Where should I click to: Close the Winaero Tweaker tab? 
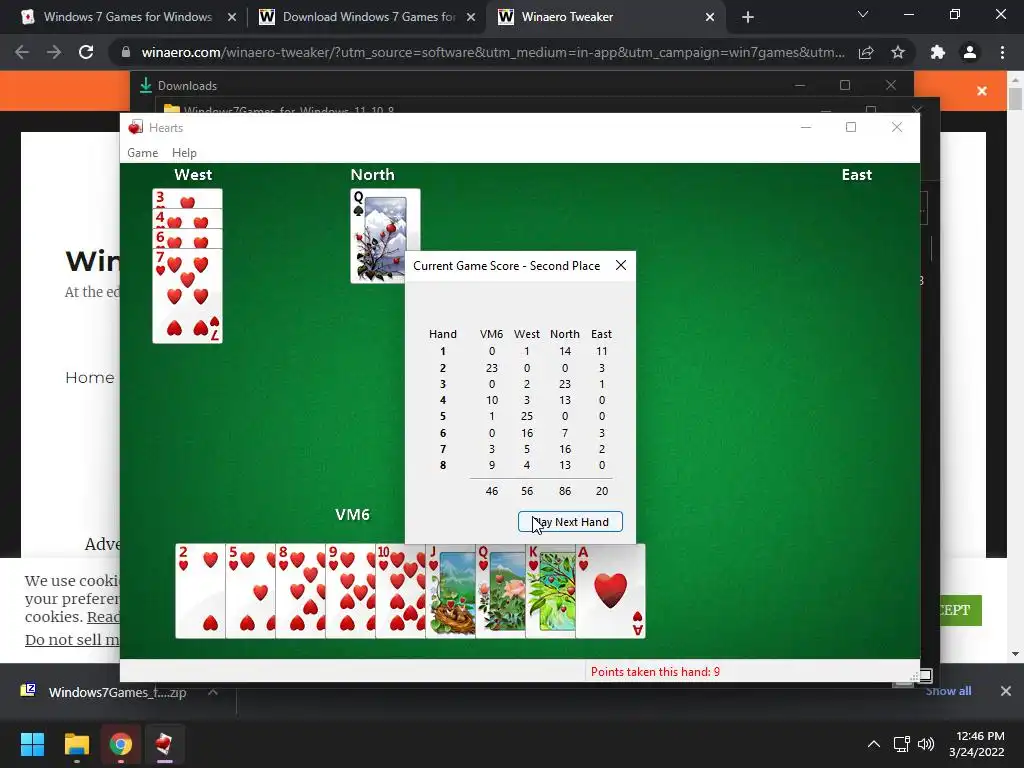click(x=710, y=17)
